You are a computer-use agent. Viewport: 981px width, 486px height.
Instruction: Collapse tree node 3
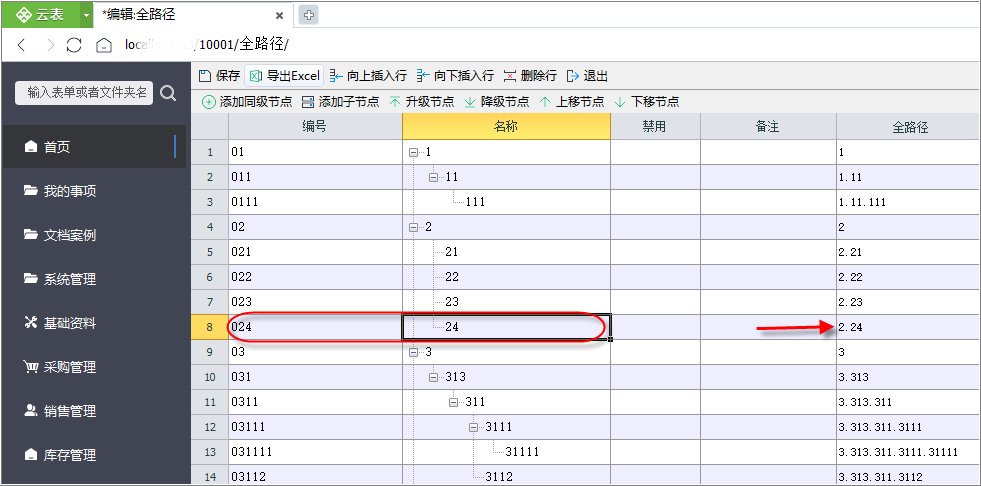[x=413, y=352]
